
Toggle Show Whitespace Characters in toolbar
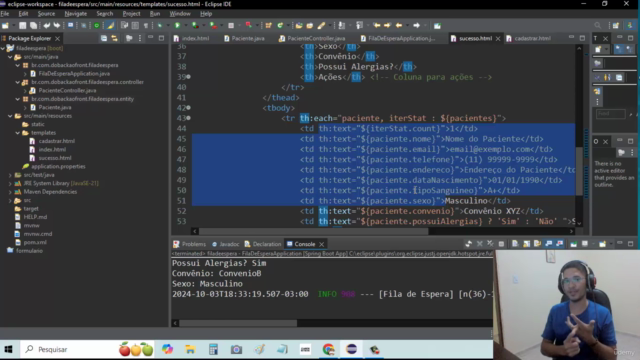point(146,25)
